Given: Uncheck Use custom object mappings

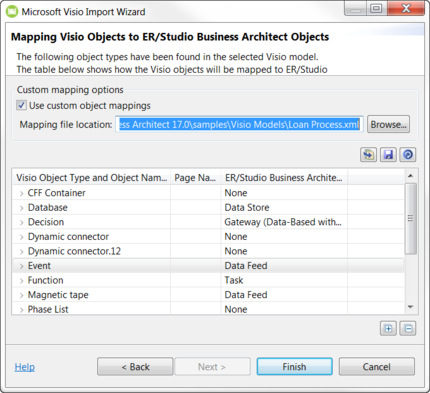Looking at the screenshot, I should coord(21,105).
